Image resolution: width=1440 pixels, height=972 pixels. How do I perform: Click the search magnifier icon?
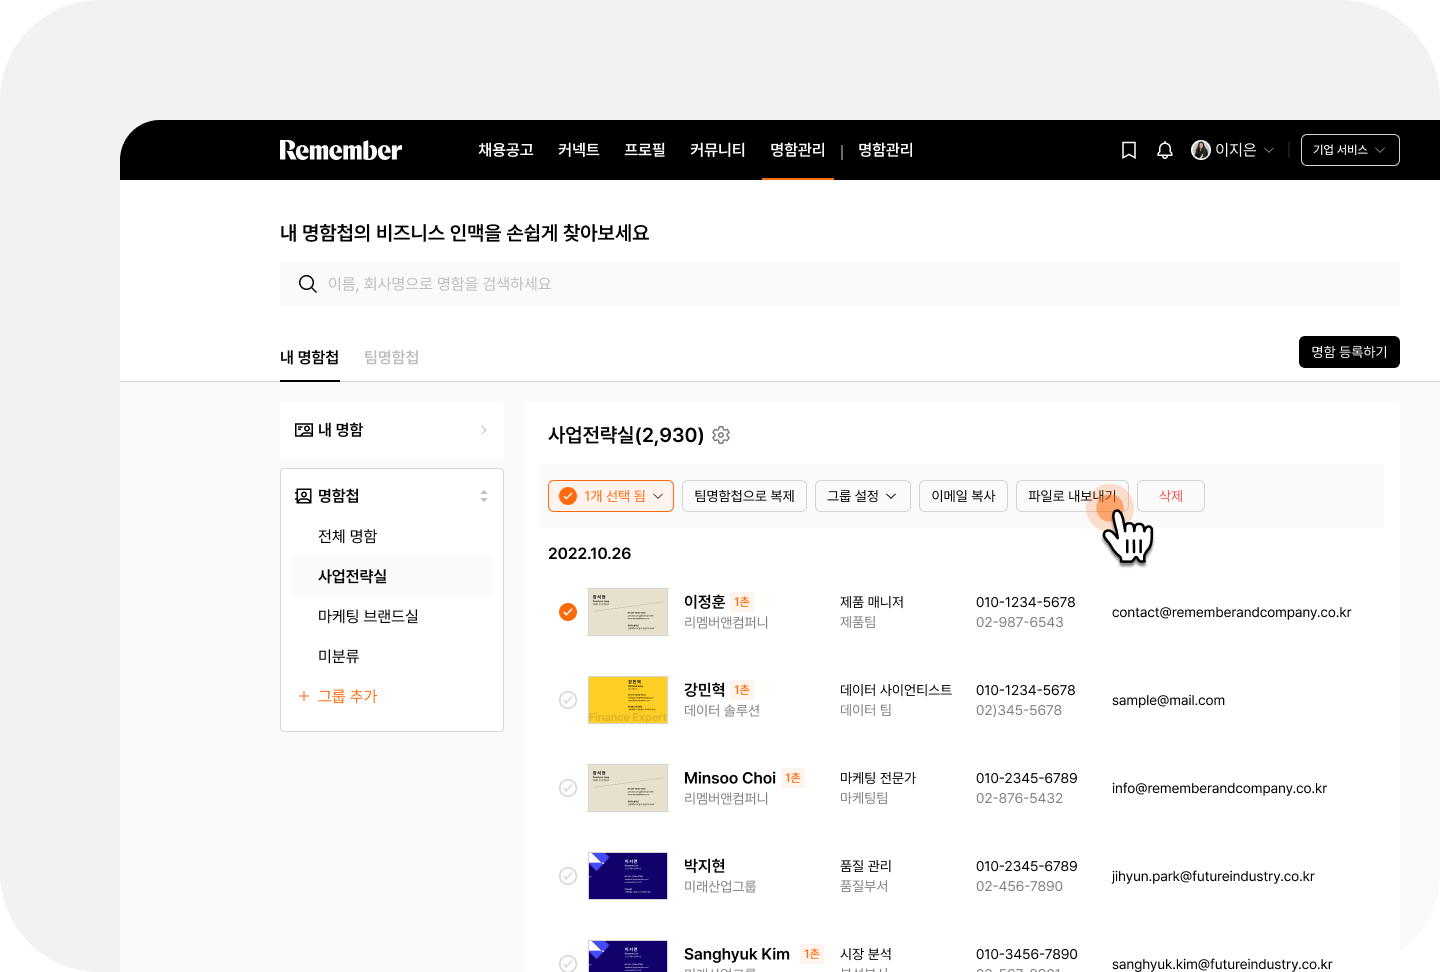308,284
